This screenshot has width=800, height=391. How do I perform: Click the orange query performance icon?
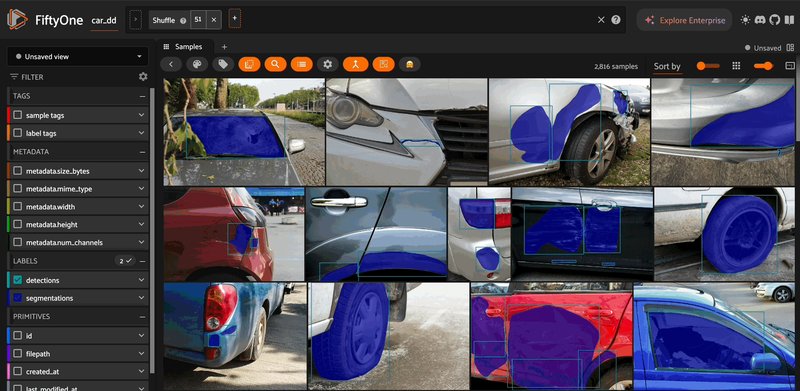point(384,64)
